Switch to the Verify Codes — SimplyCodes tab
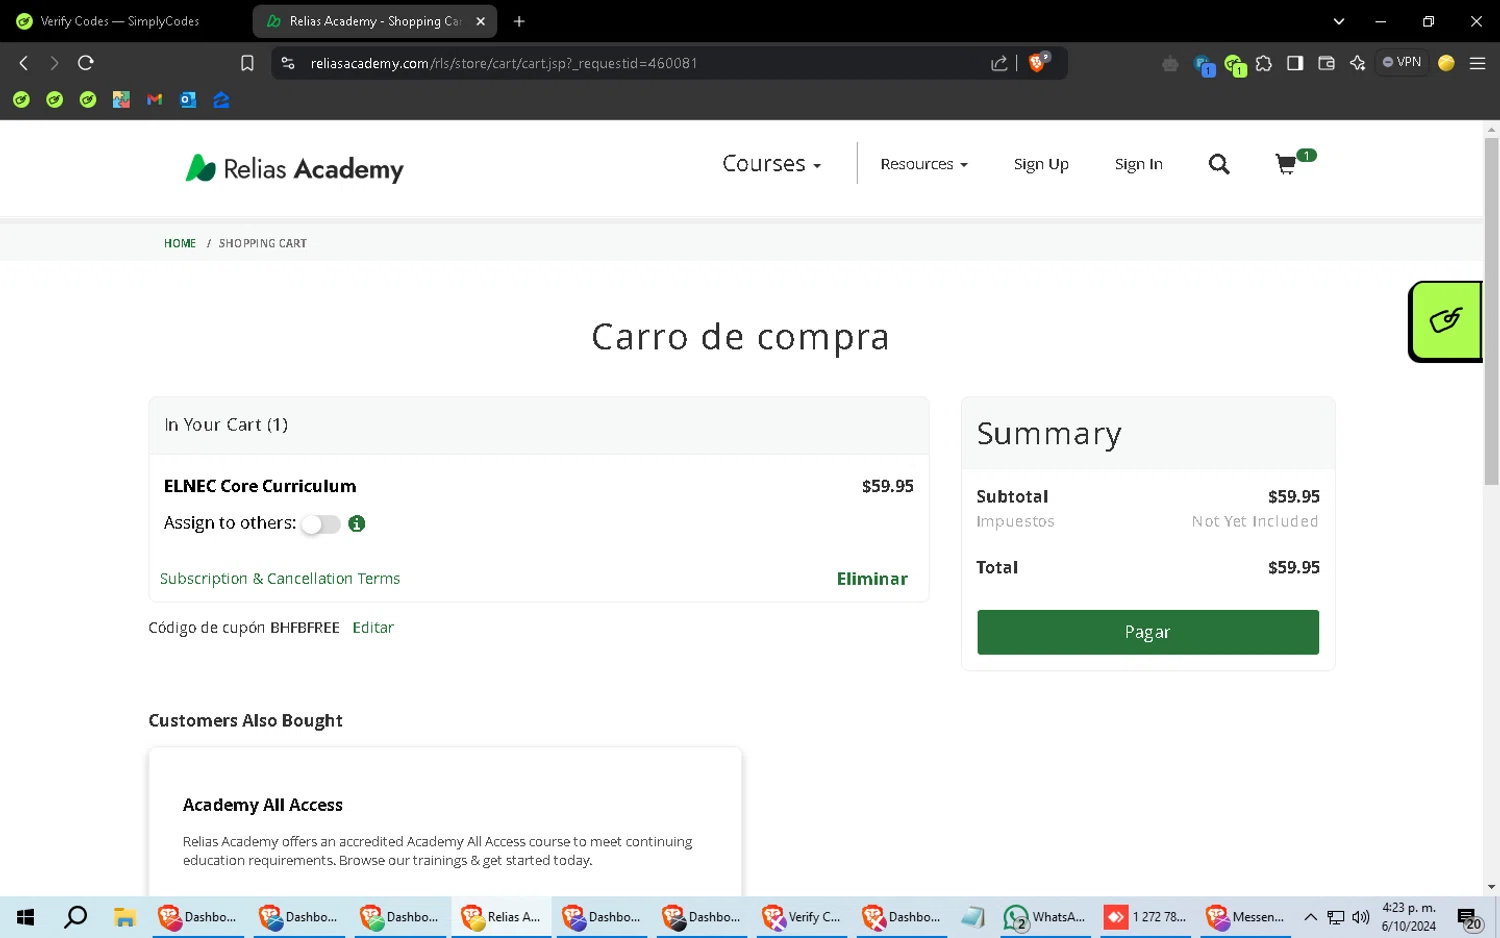This screenshot has width=1500, height=938. (x=120, y=21)
